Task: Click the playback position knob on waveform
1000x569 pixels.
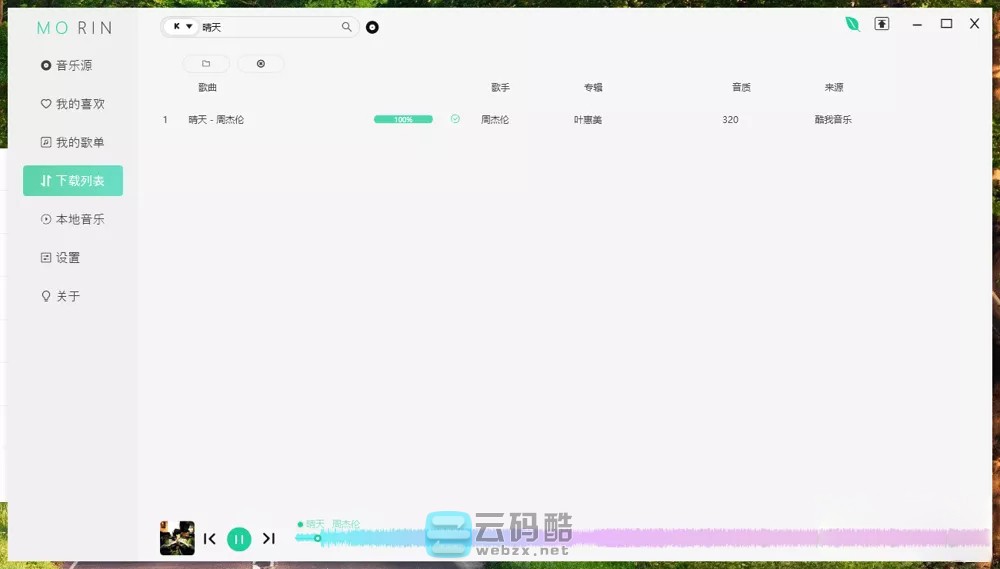Action: [318, 538]
